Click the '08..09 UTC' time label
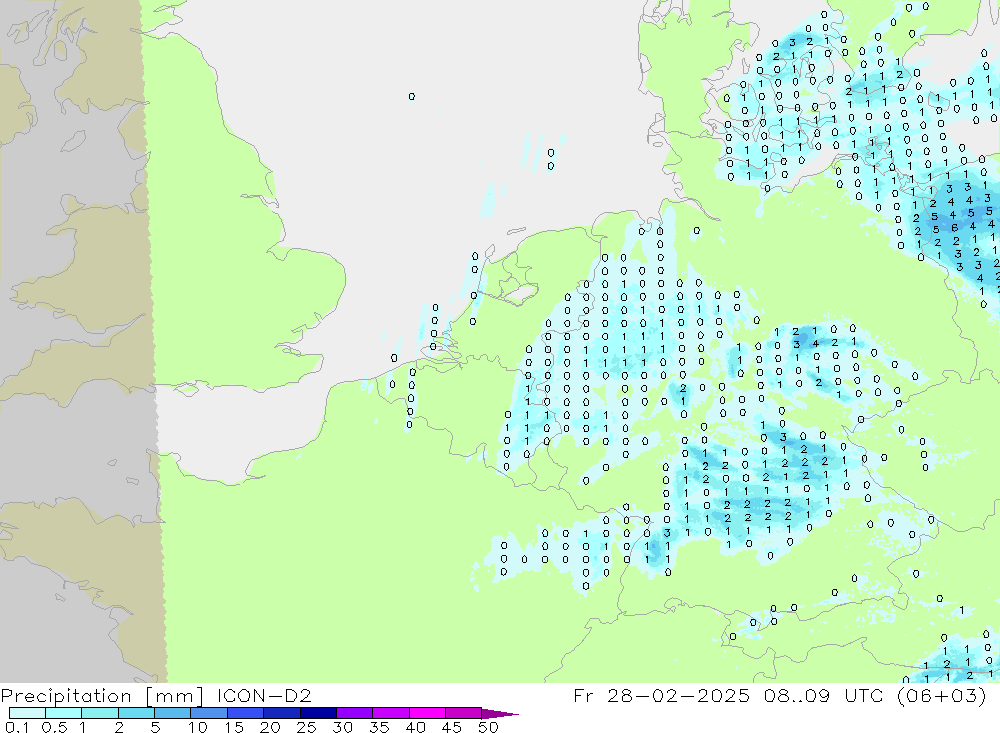Screen dimensions: 1000x733 [823, 695]
